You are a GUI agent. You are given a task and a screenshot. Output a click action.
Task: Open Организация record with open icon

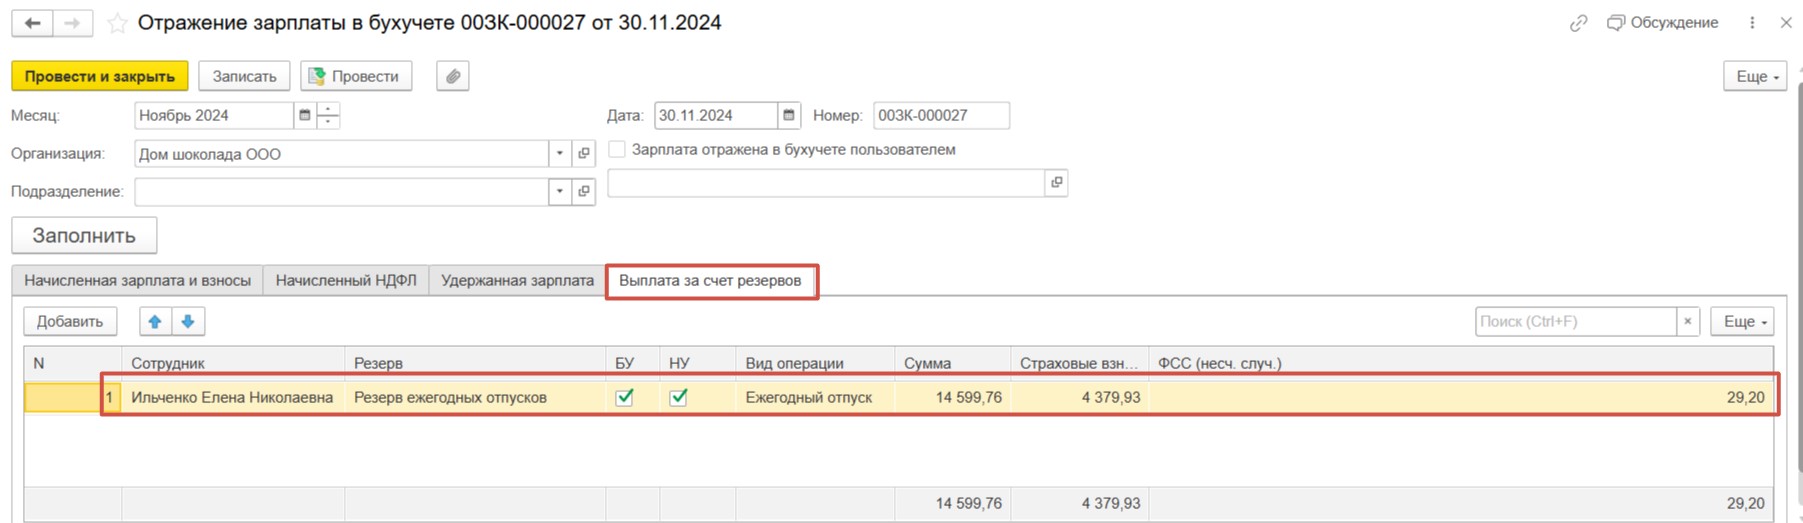584,154
